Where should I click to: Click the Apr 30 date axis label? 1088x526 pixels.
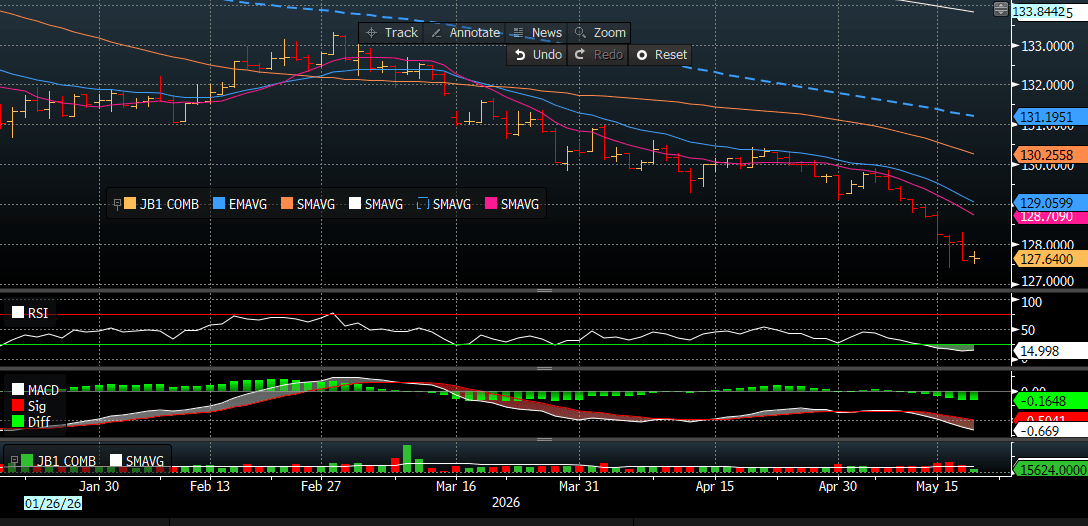[838, 486]
